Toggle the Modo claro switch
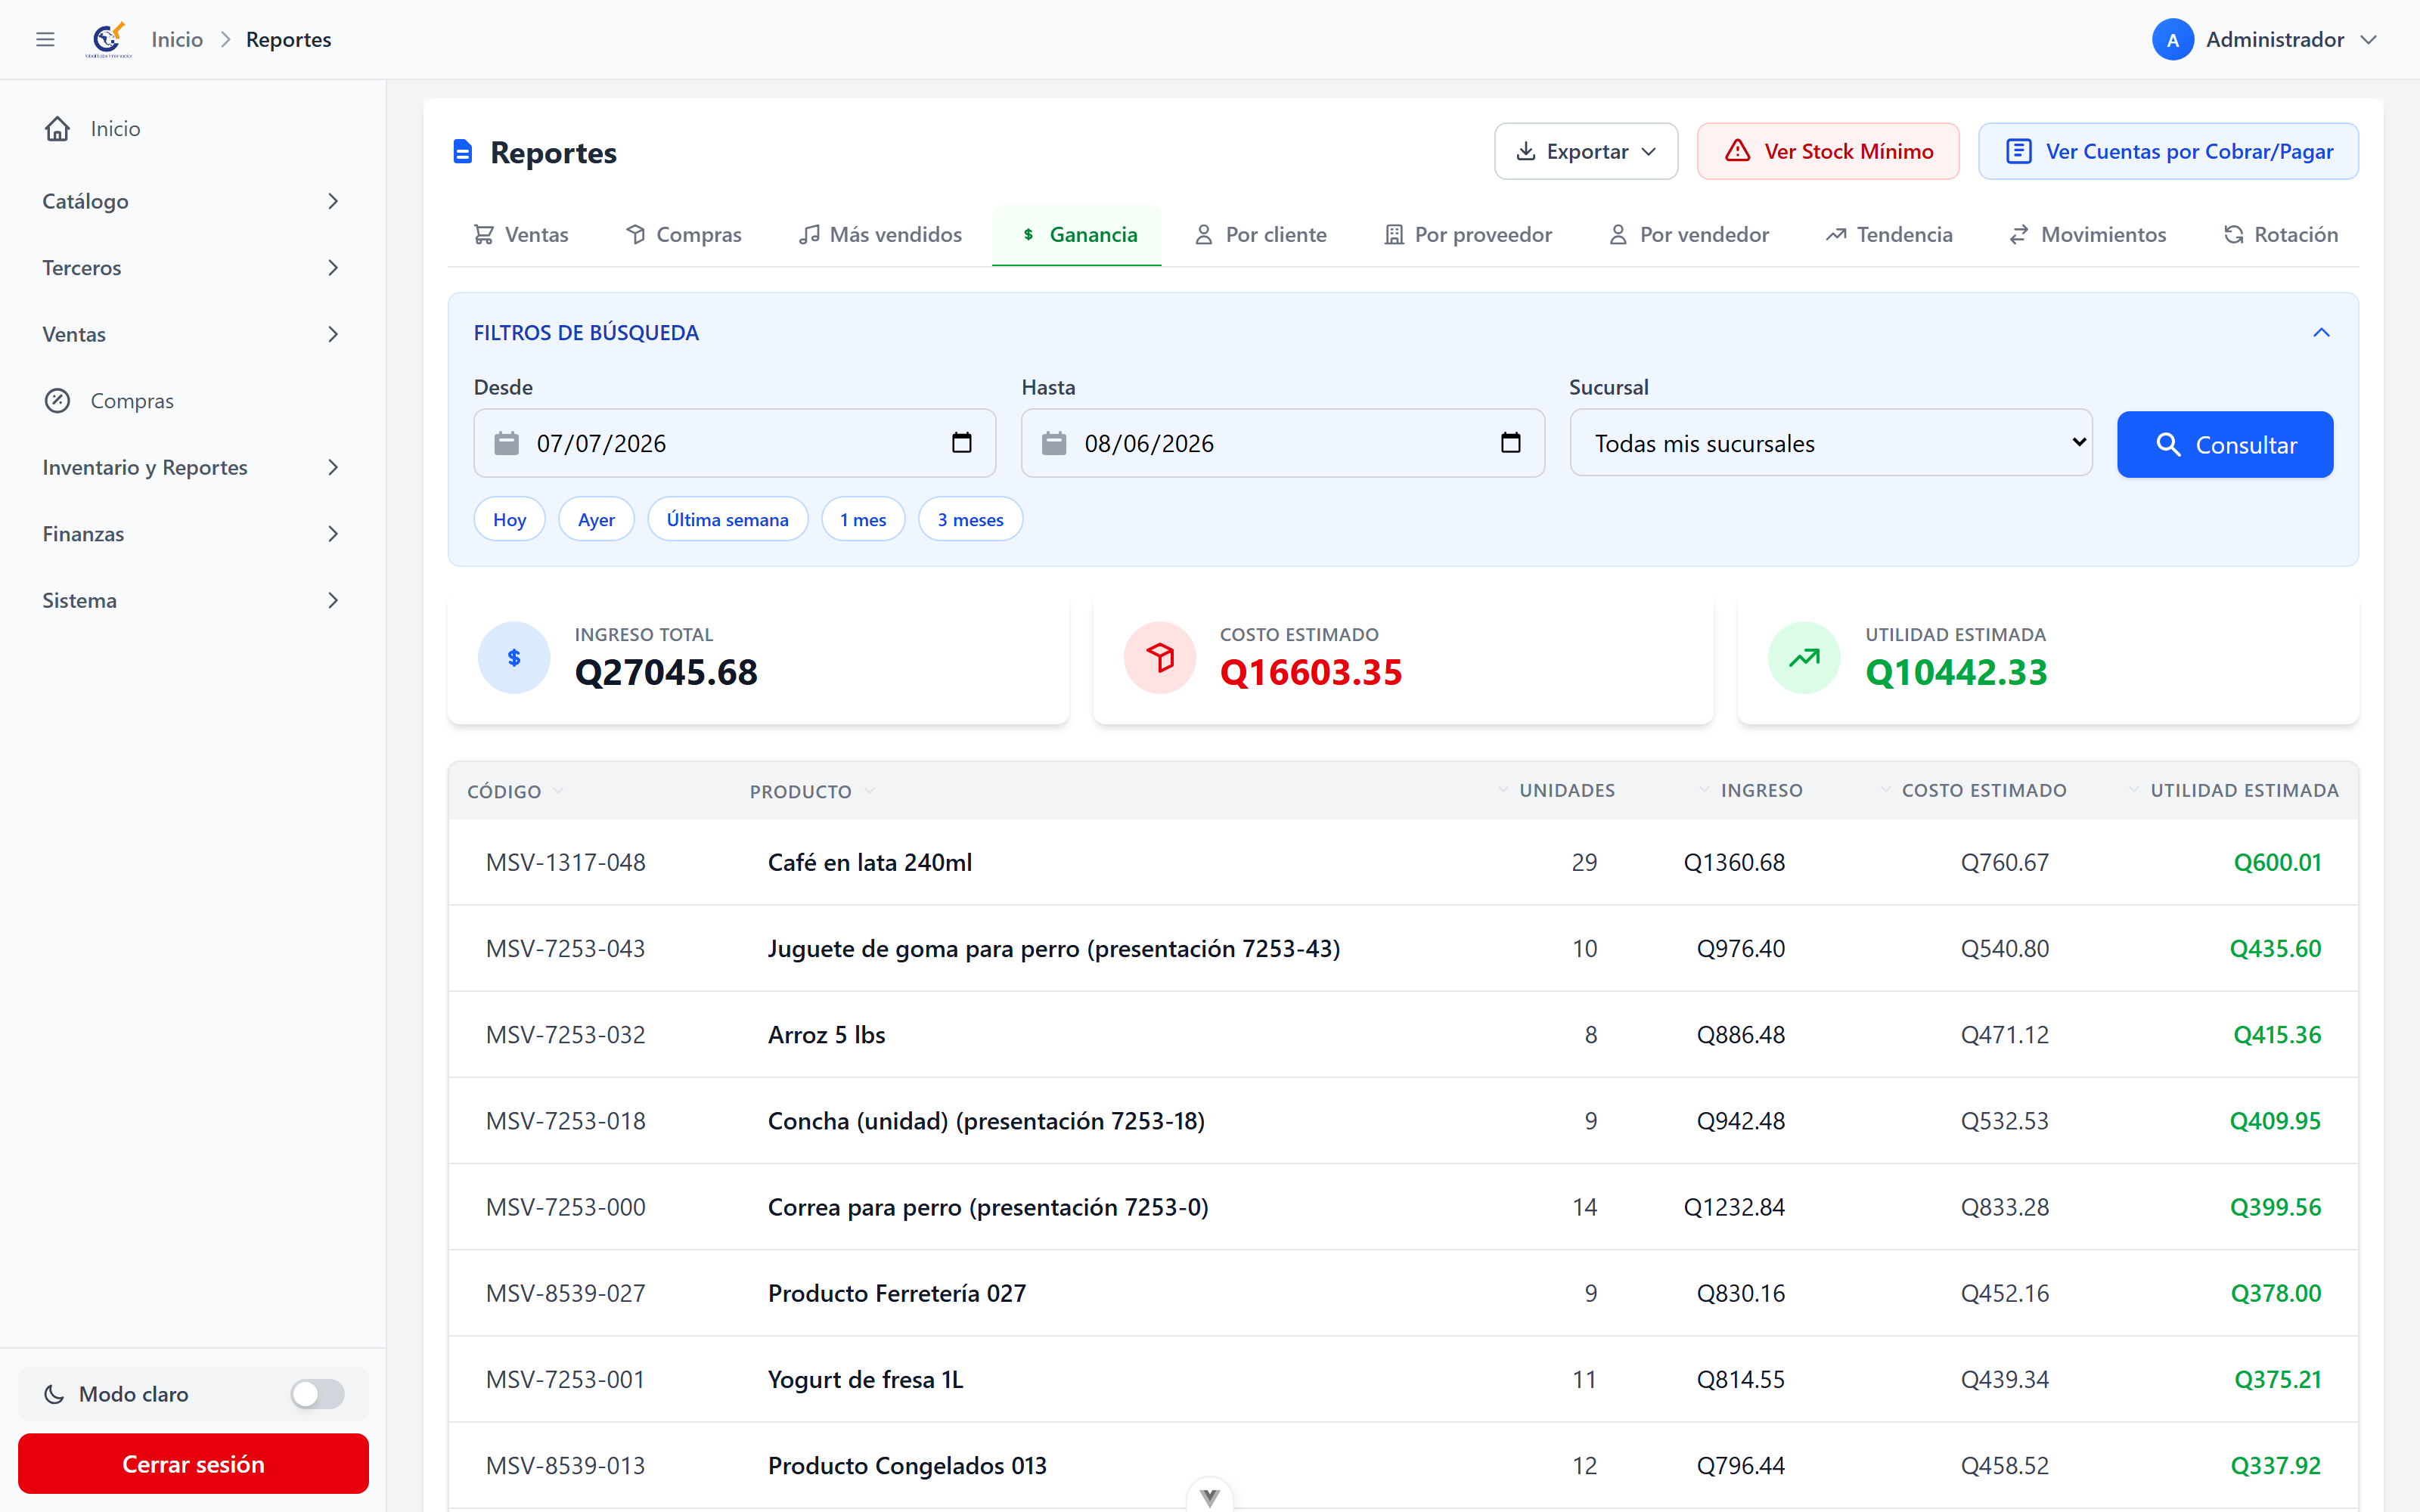The image size is (2420, 1512). [318, 1394]
